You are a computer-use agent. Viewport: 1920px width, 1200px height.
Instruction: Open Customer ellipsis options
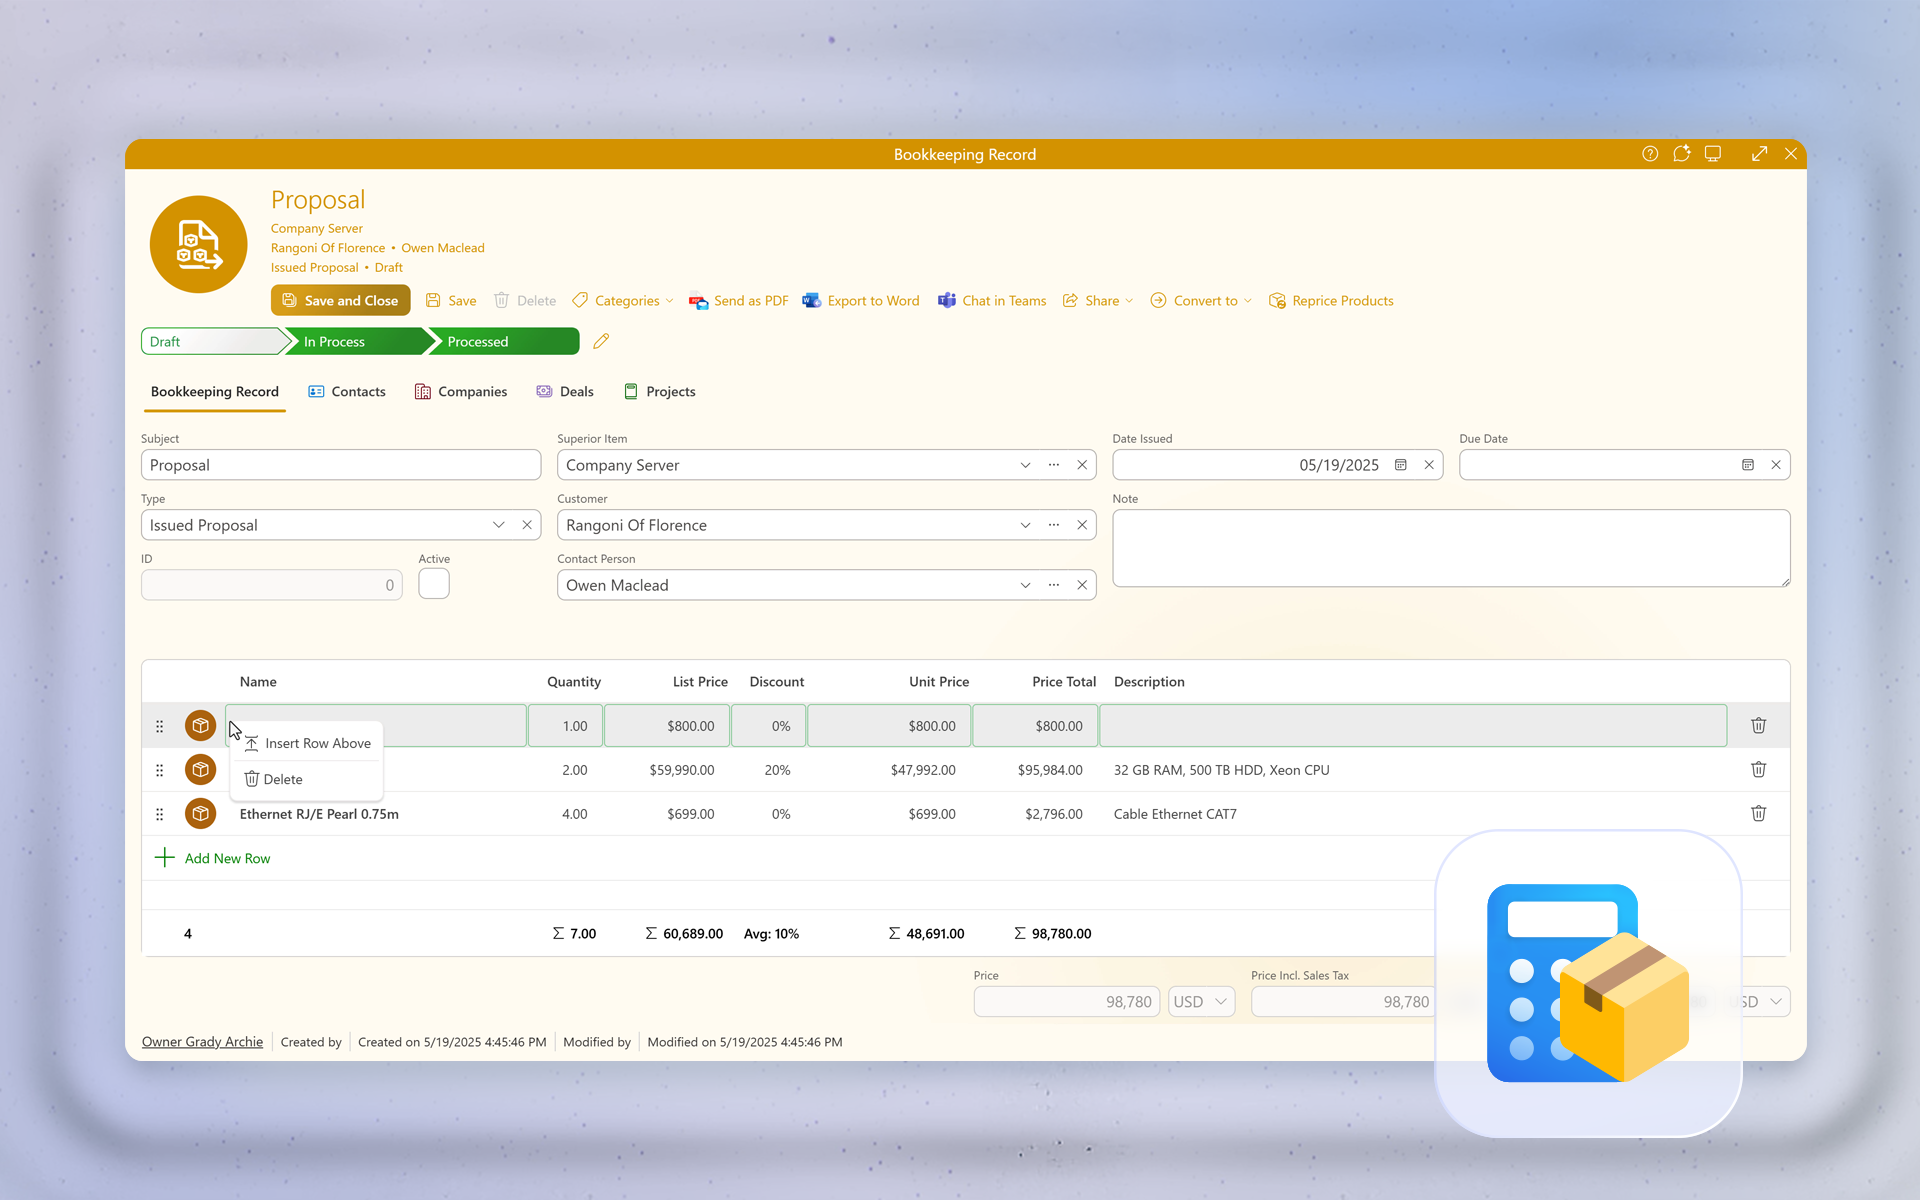[1054, 525]
